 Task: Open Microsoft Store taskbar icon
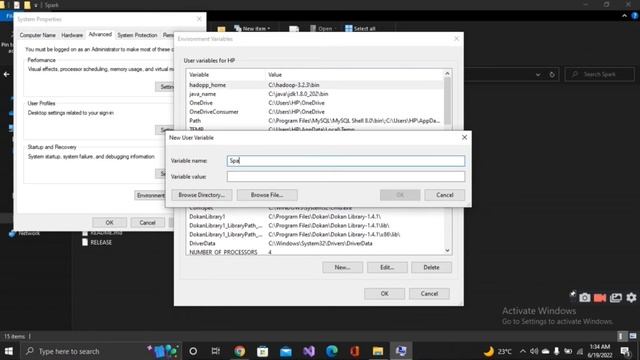tap(262, 351)
